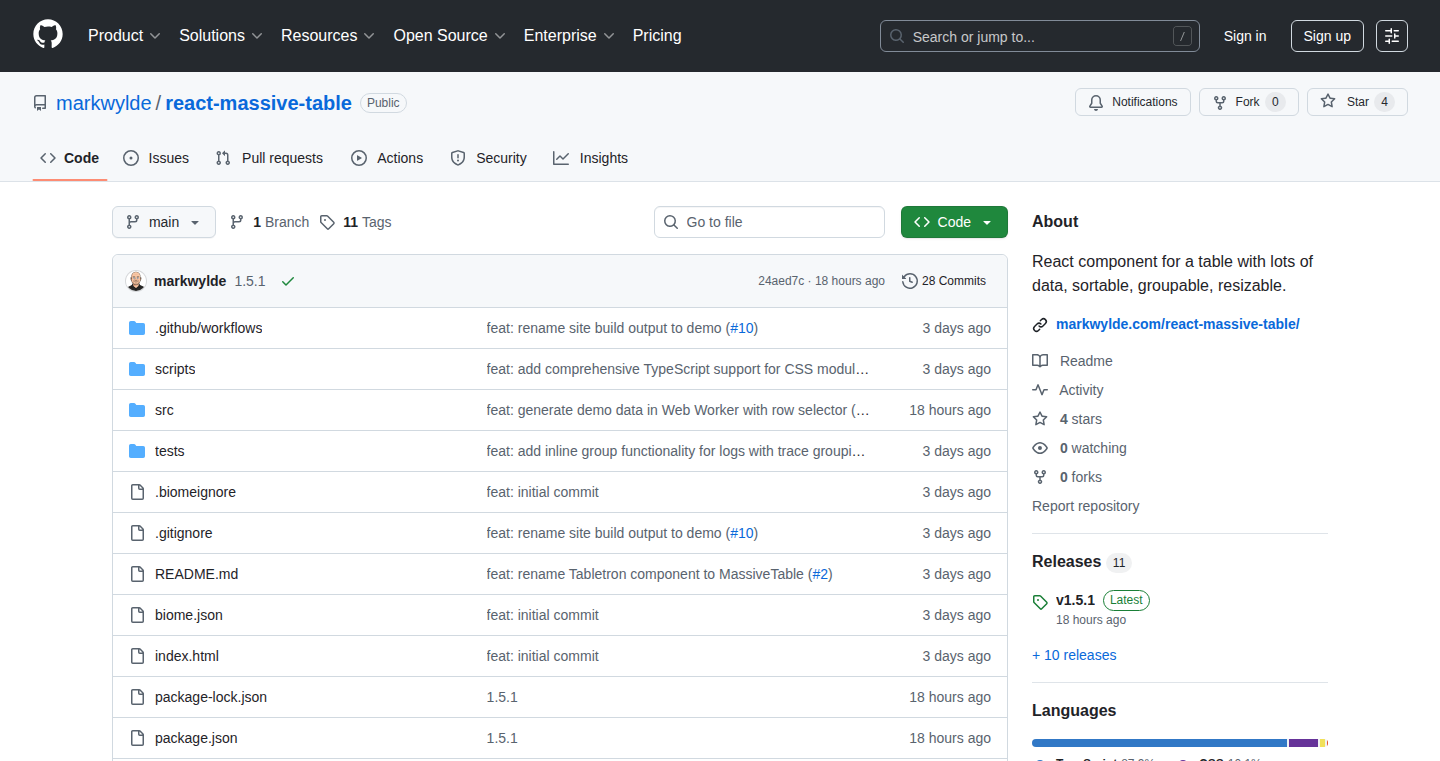Click the search or jump to field
This screenshot has height=761, width=1440.
(1040, 36)
